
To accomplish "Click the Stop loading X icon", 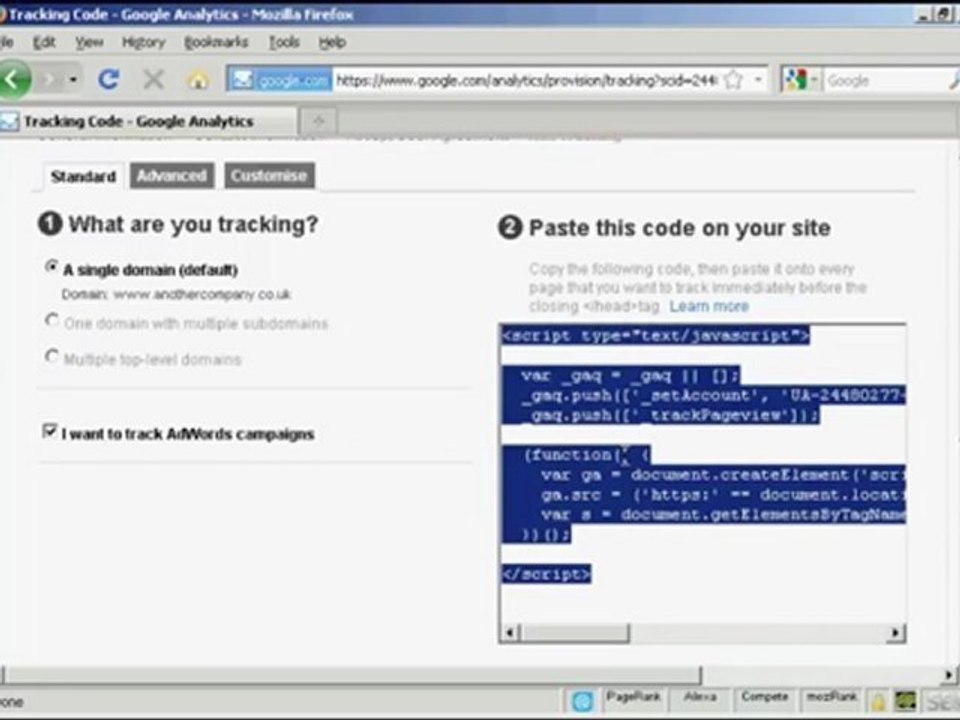I will click(x=153, y=80).
